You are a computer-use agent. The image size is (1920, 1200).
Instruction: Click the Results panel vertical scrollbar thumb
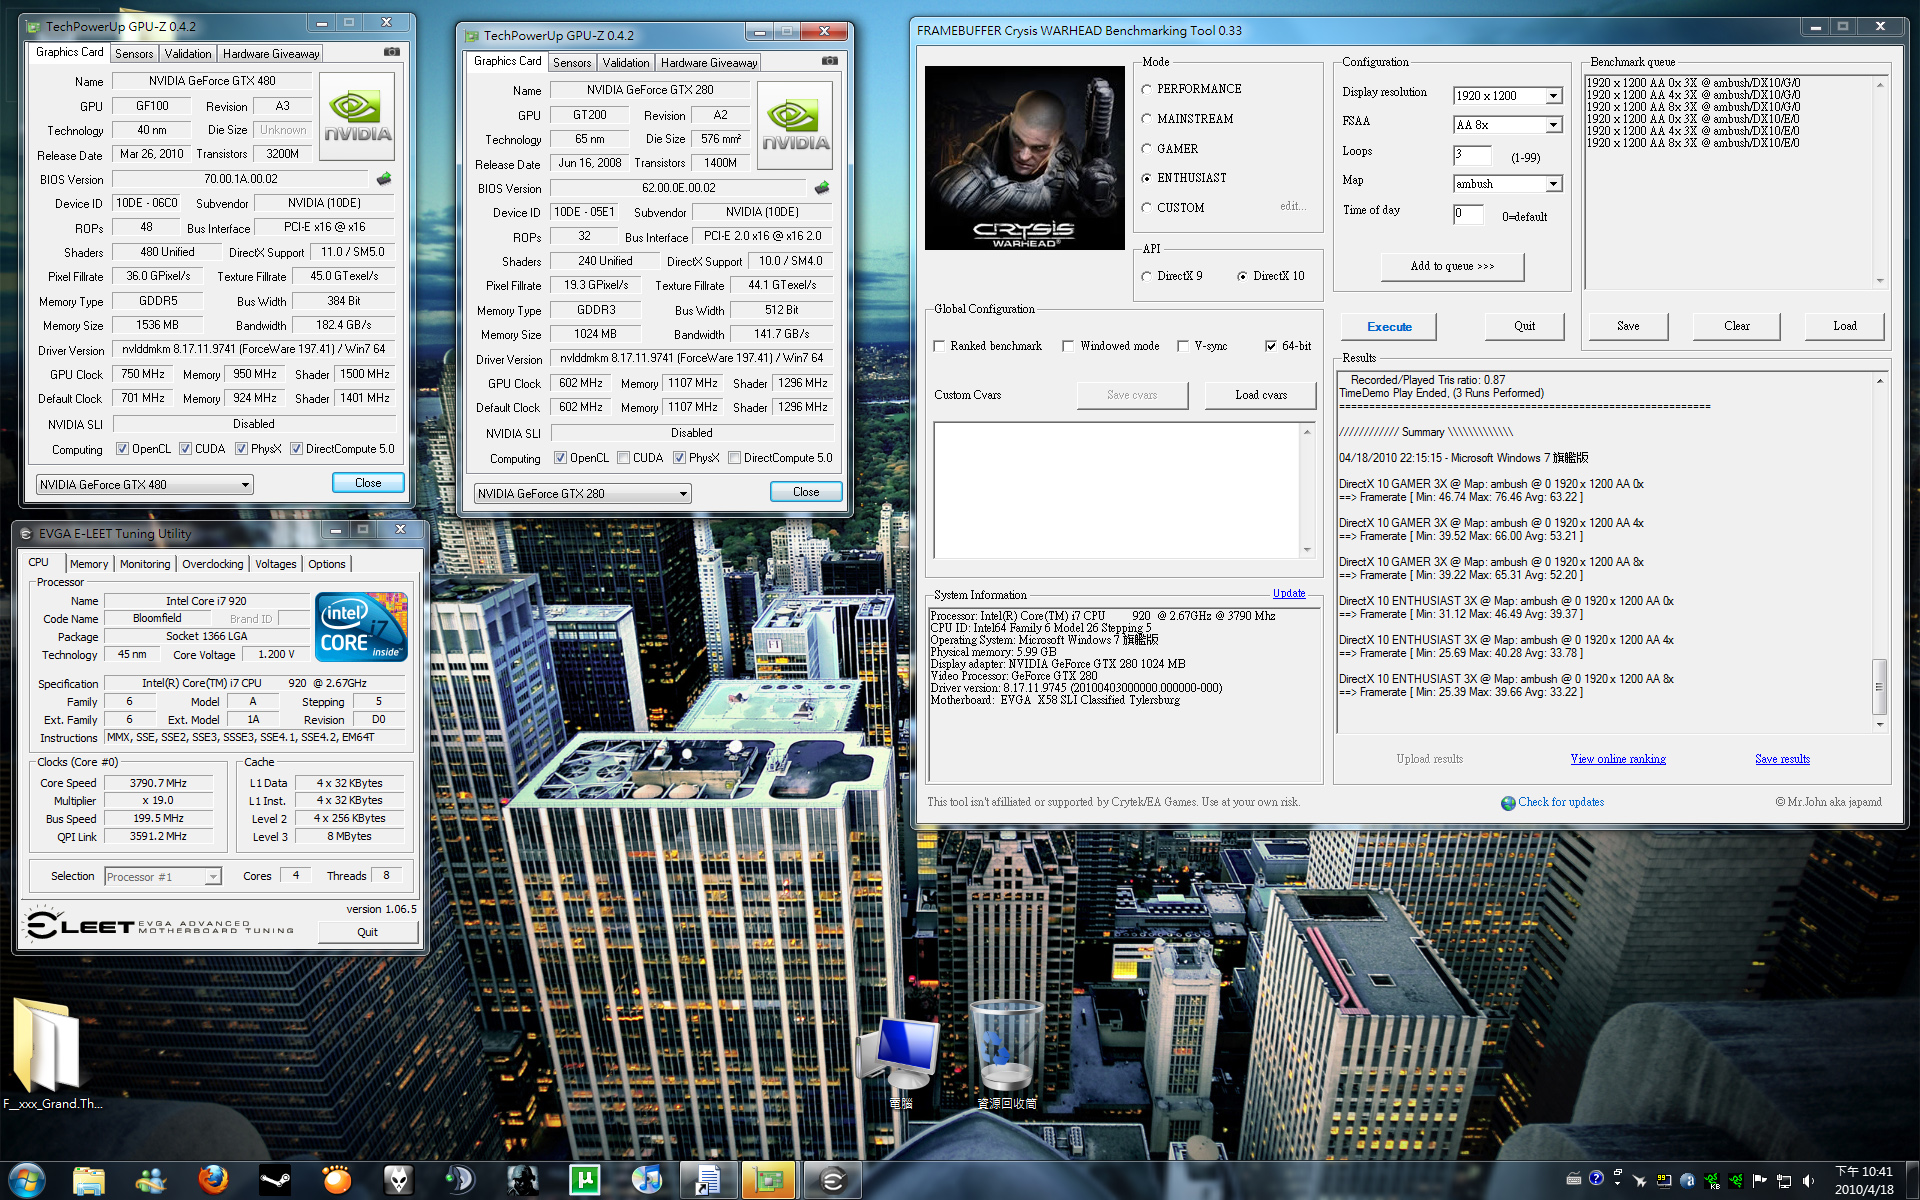click(1879, 687)
